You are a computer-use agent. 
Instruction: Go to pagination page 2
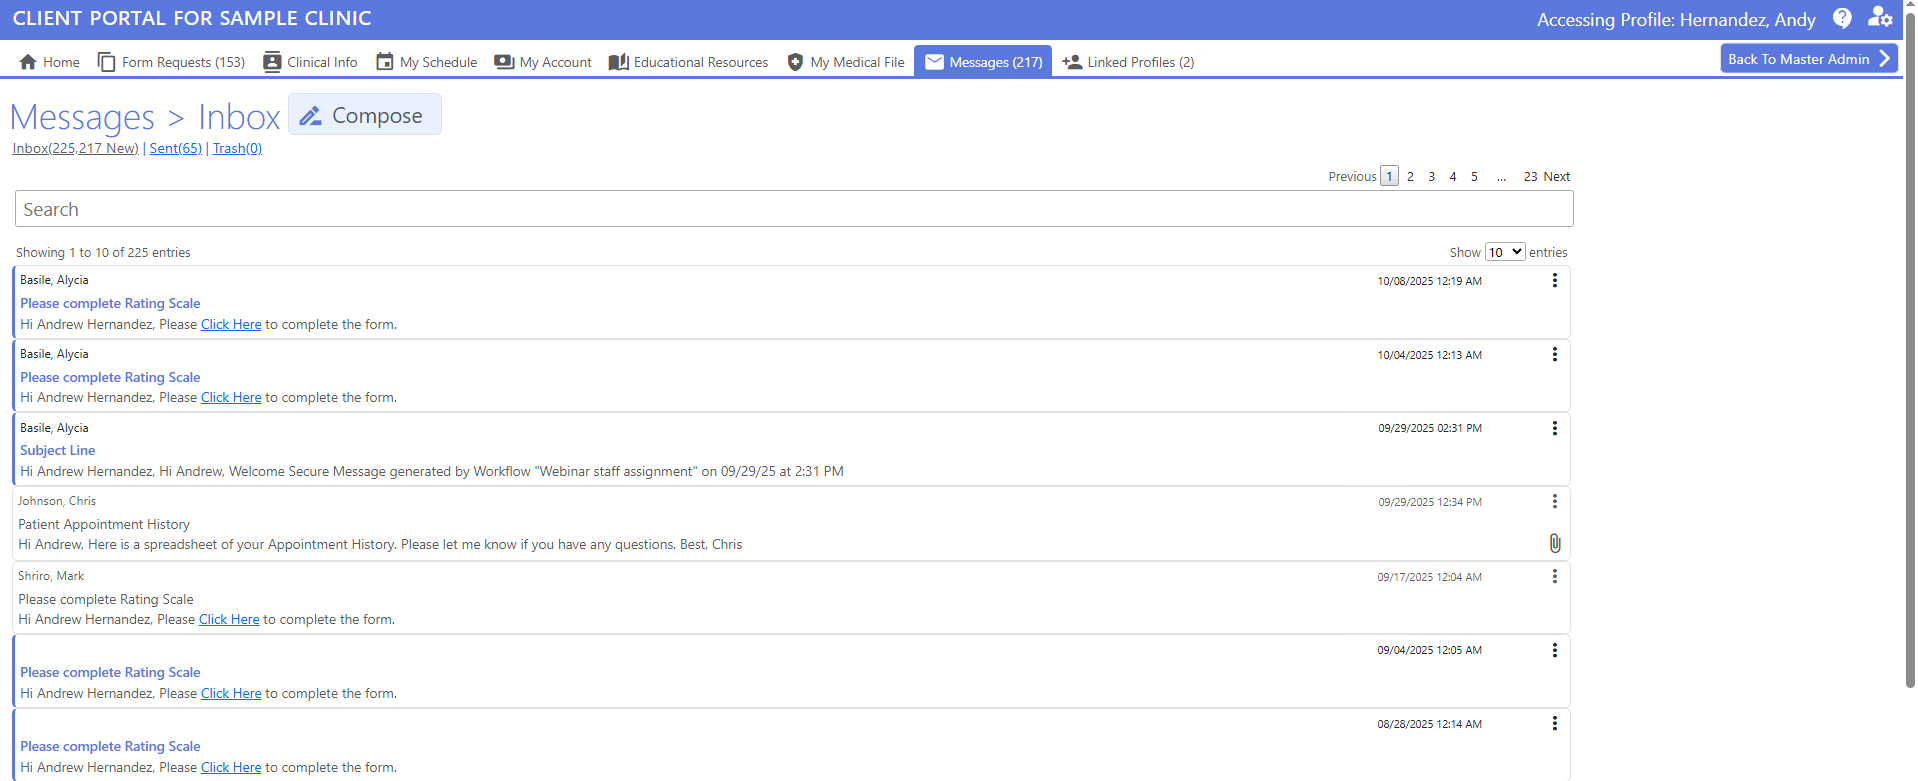tap(1410, 176)
